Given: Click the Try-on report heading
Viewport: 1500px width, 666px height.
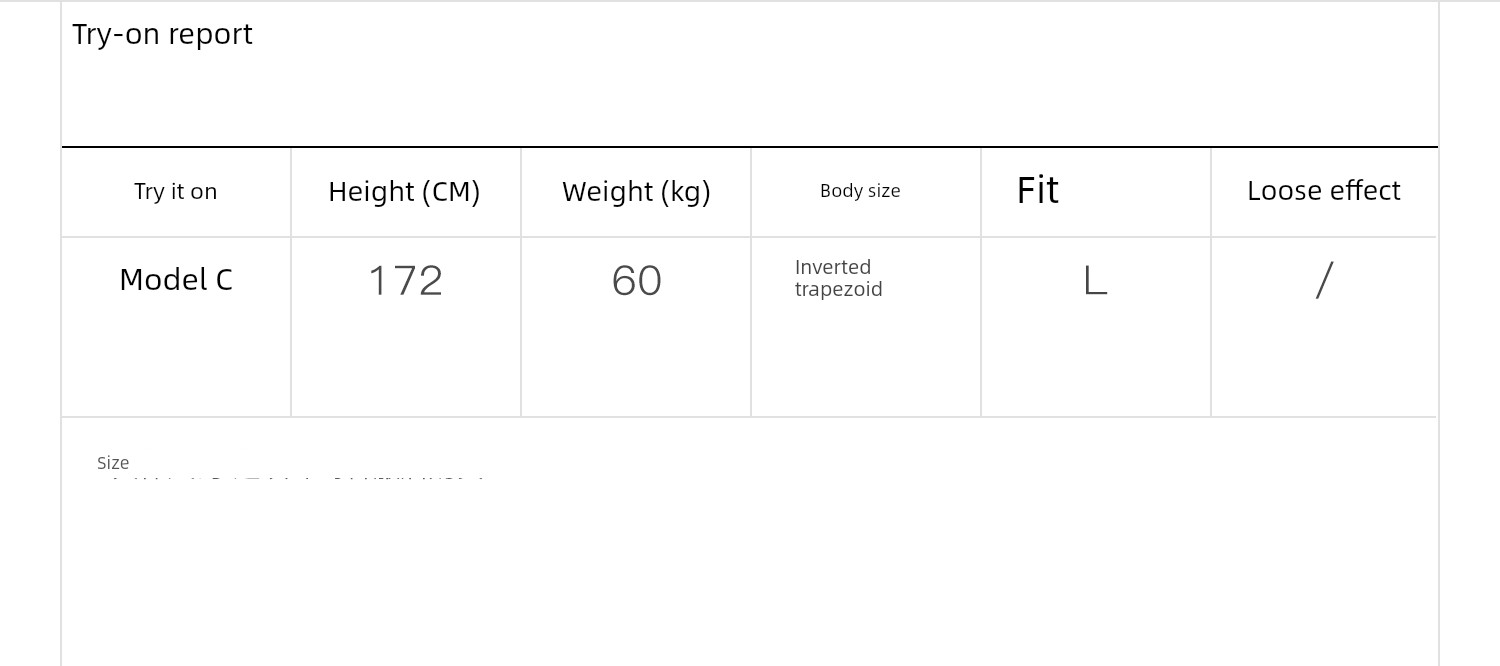Looking at the screenshot, I should click(162, 34).
